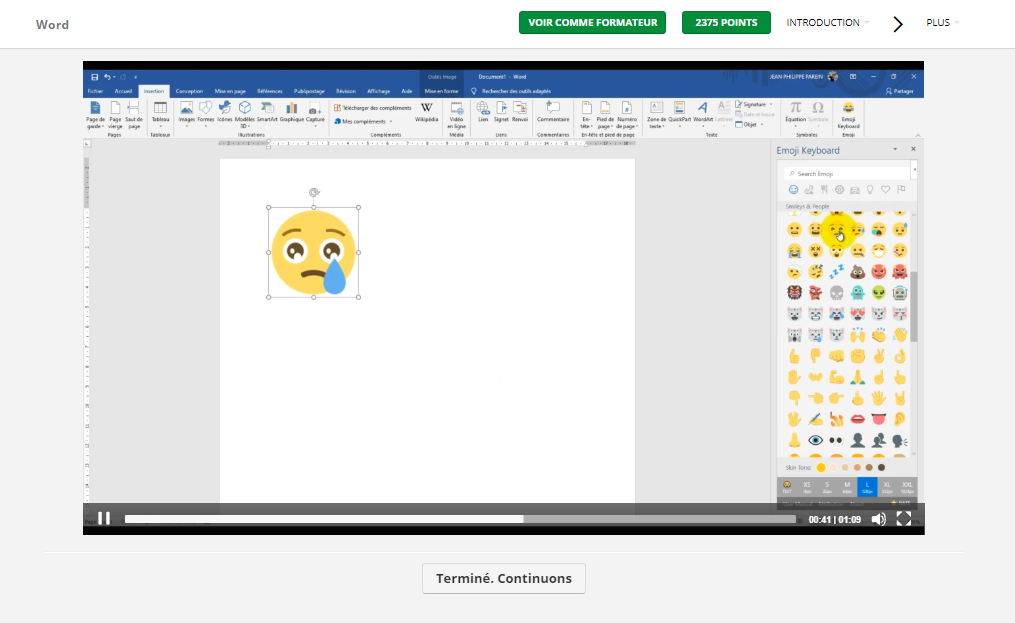This screenshot has width=1015, height=623.
Task: Click the SmartArt icon in Illustrations
Action: [x=267, y=110]
